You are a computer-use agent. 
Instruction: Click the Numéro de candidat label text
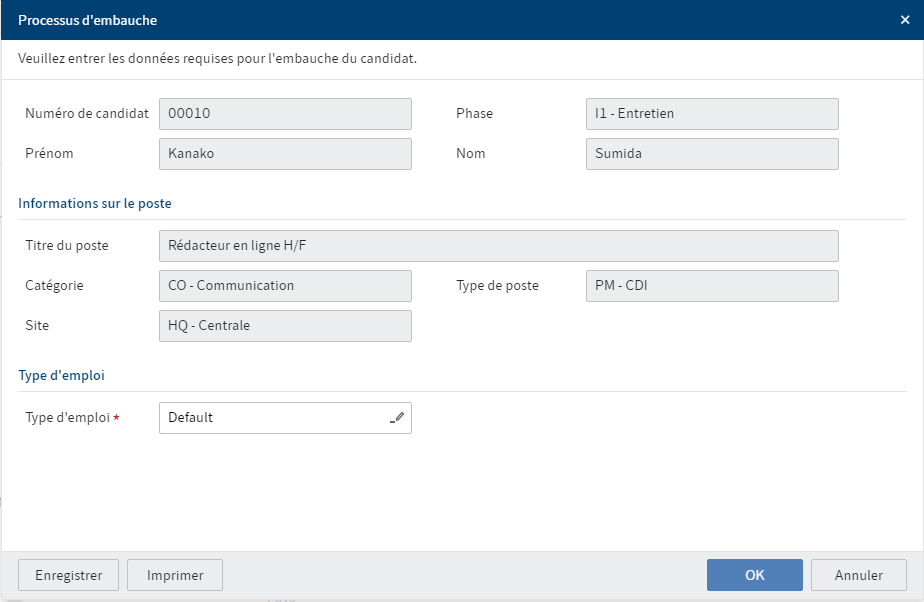87,114
